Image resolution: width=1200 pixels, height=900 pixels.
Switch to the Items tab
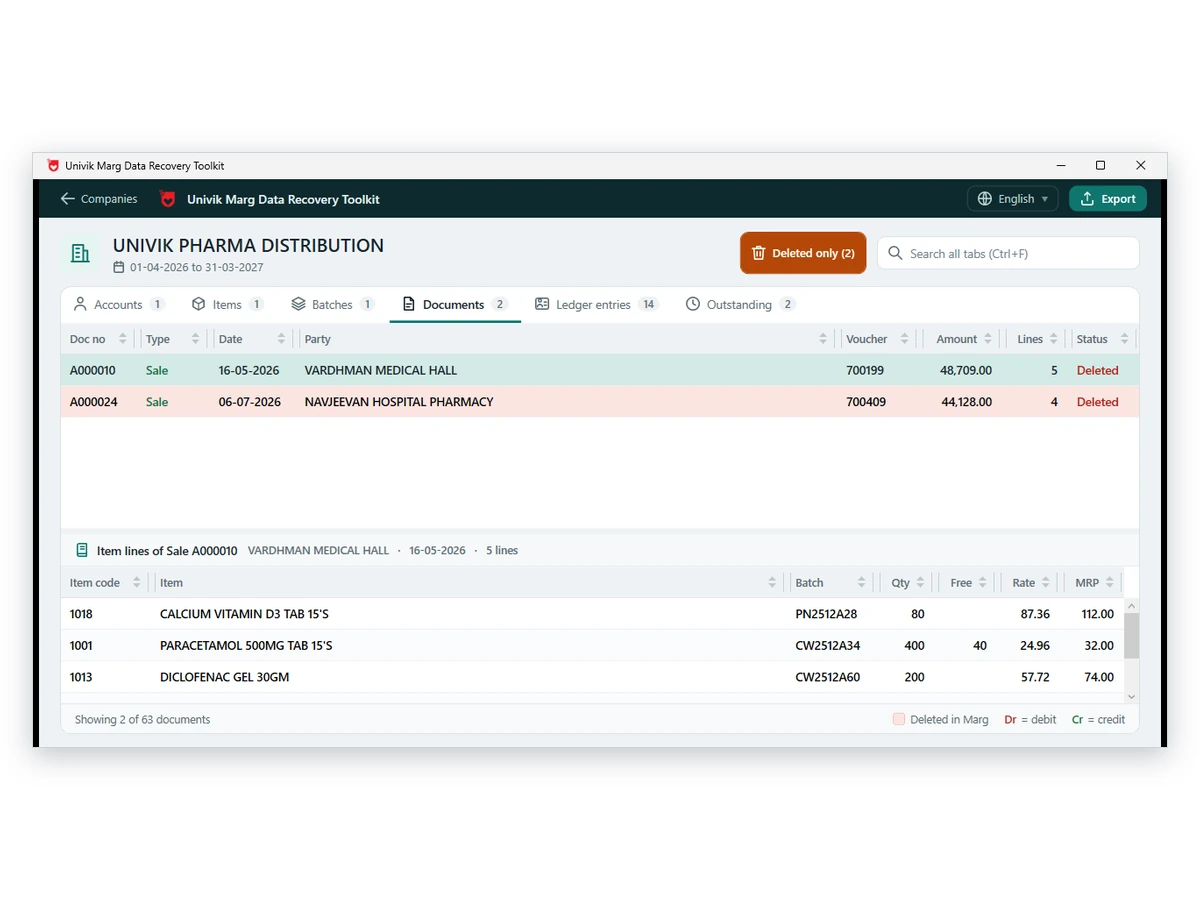pos(227,304)
